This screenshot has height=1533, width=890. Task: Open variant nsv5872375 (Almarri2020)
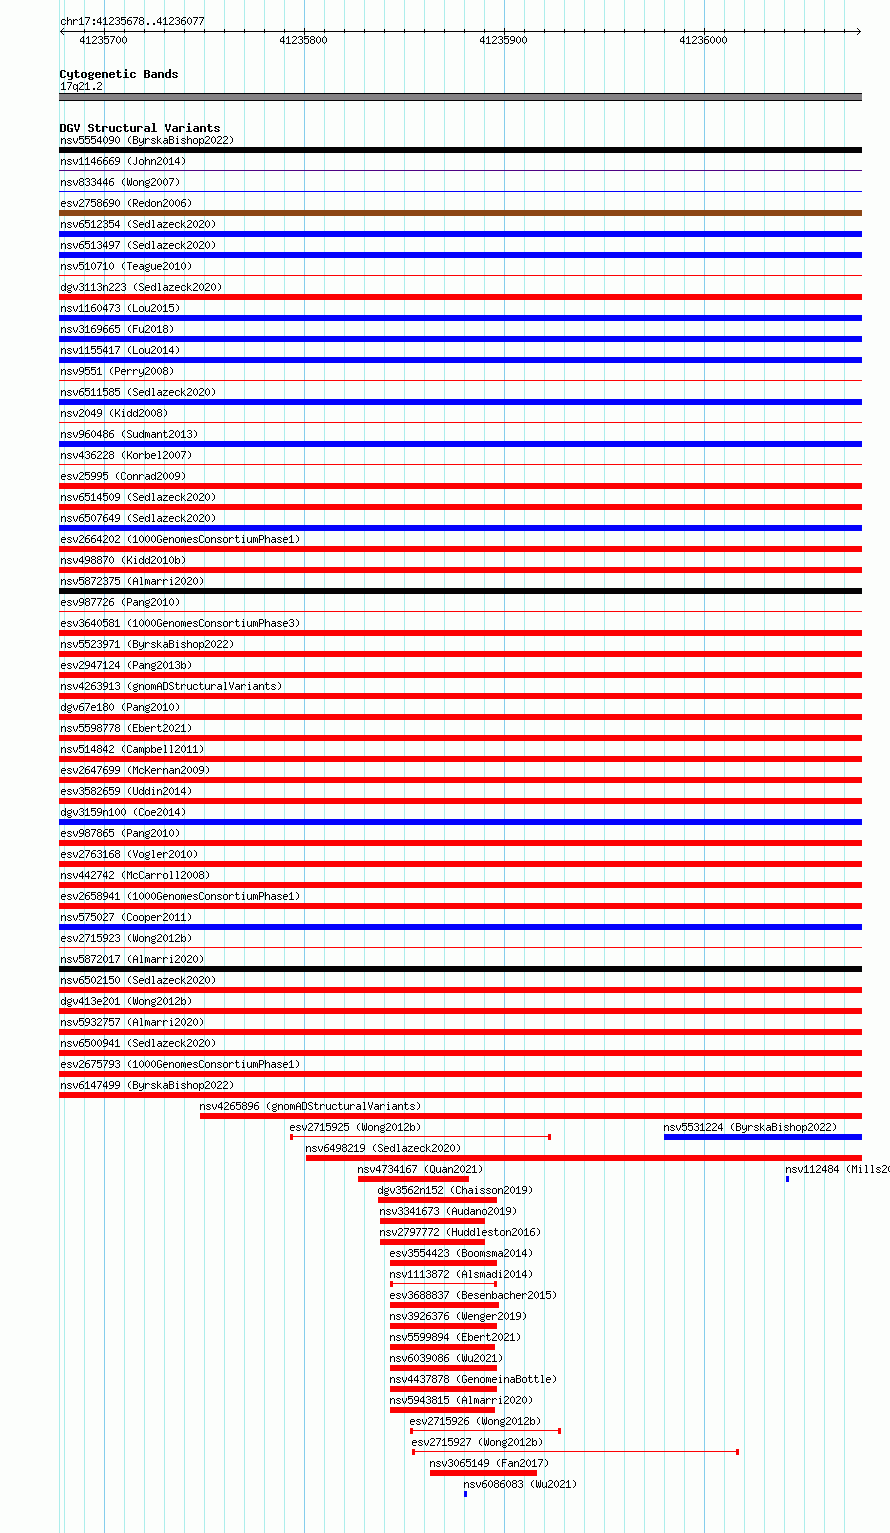[132, 581]
